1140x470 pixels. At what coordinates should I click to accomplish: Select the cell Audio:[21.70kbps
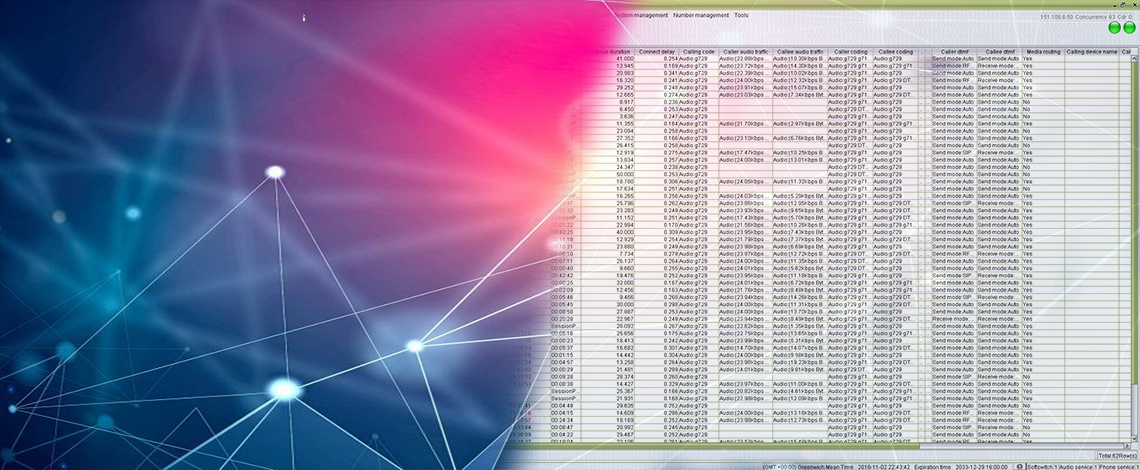click(x=745, y=124)
